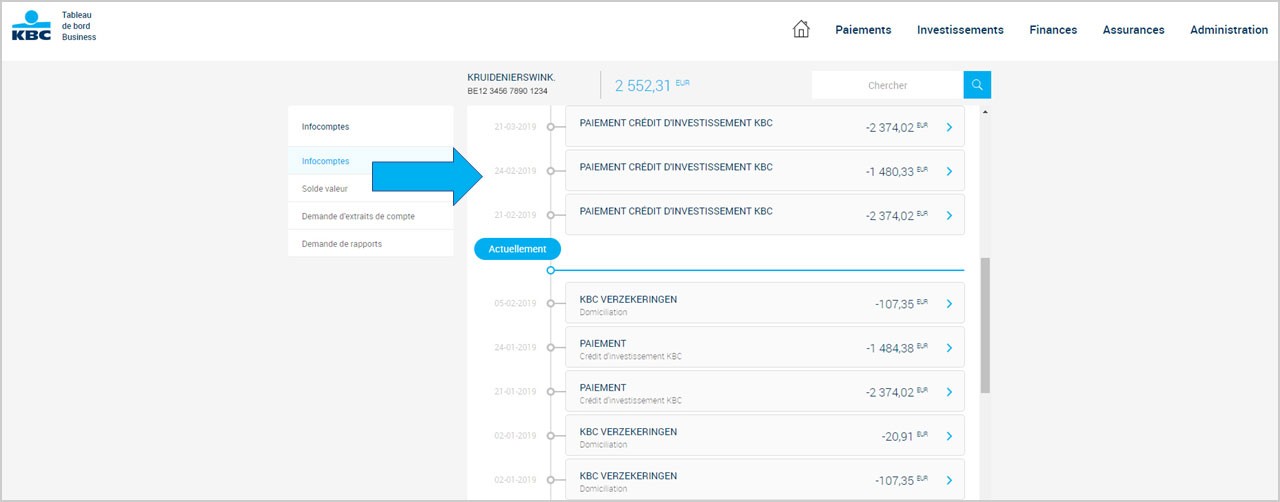Click the vertical scrollbar thumb

(985, 325)
